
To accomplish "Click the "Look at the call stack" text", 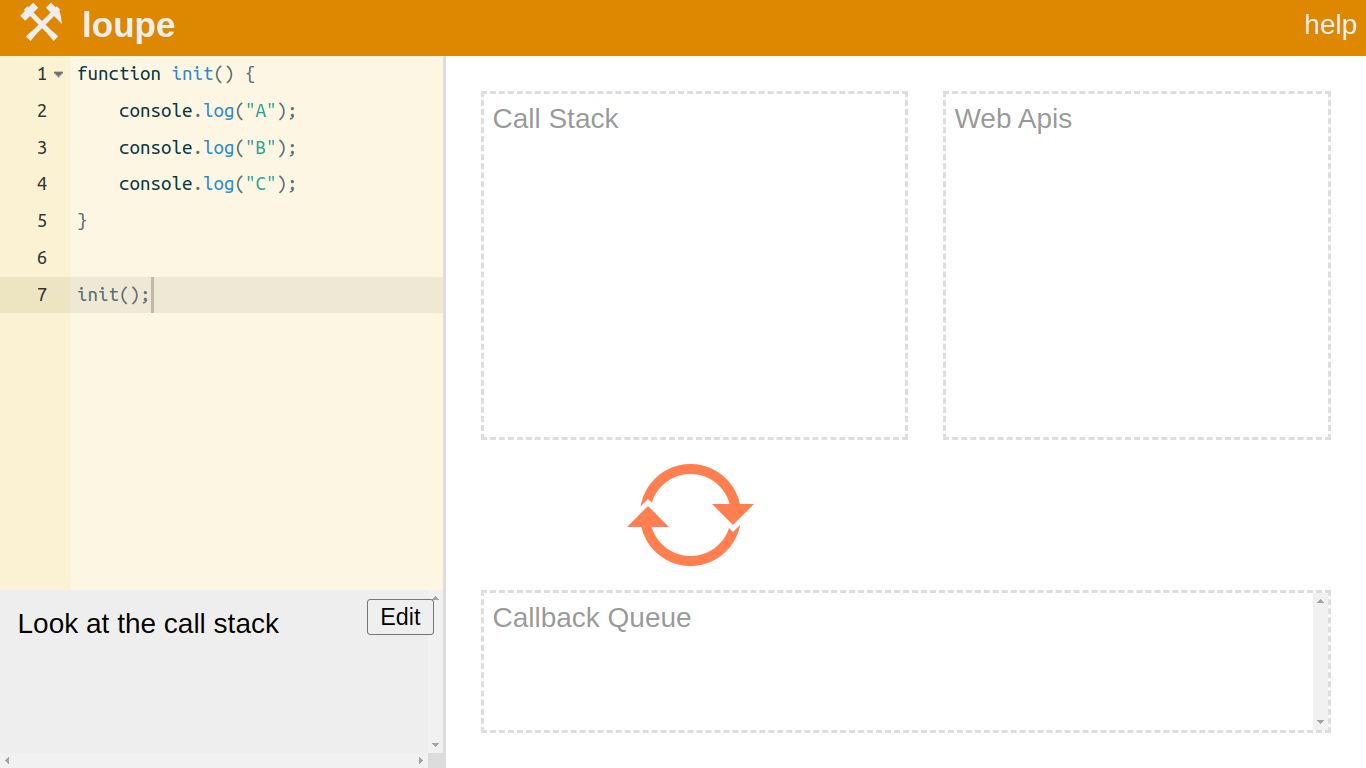I will [148, 624].
